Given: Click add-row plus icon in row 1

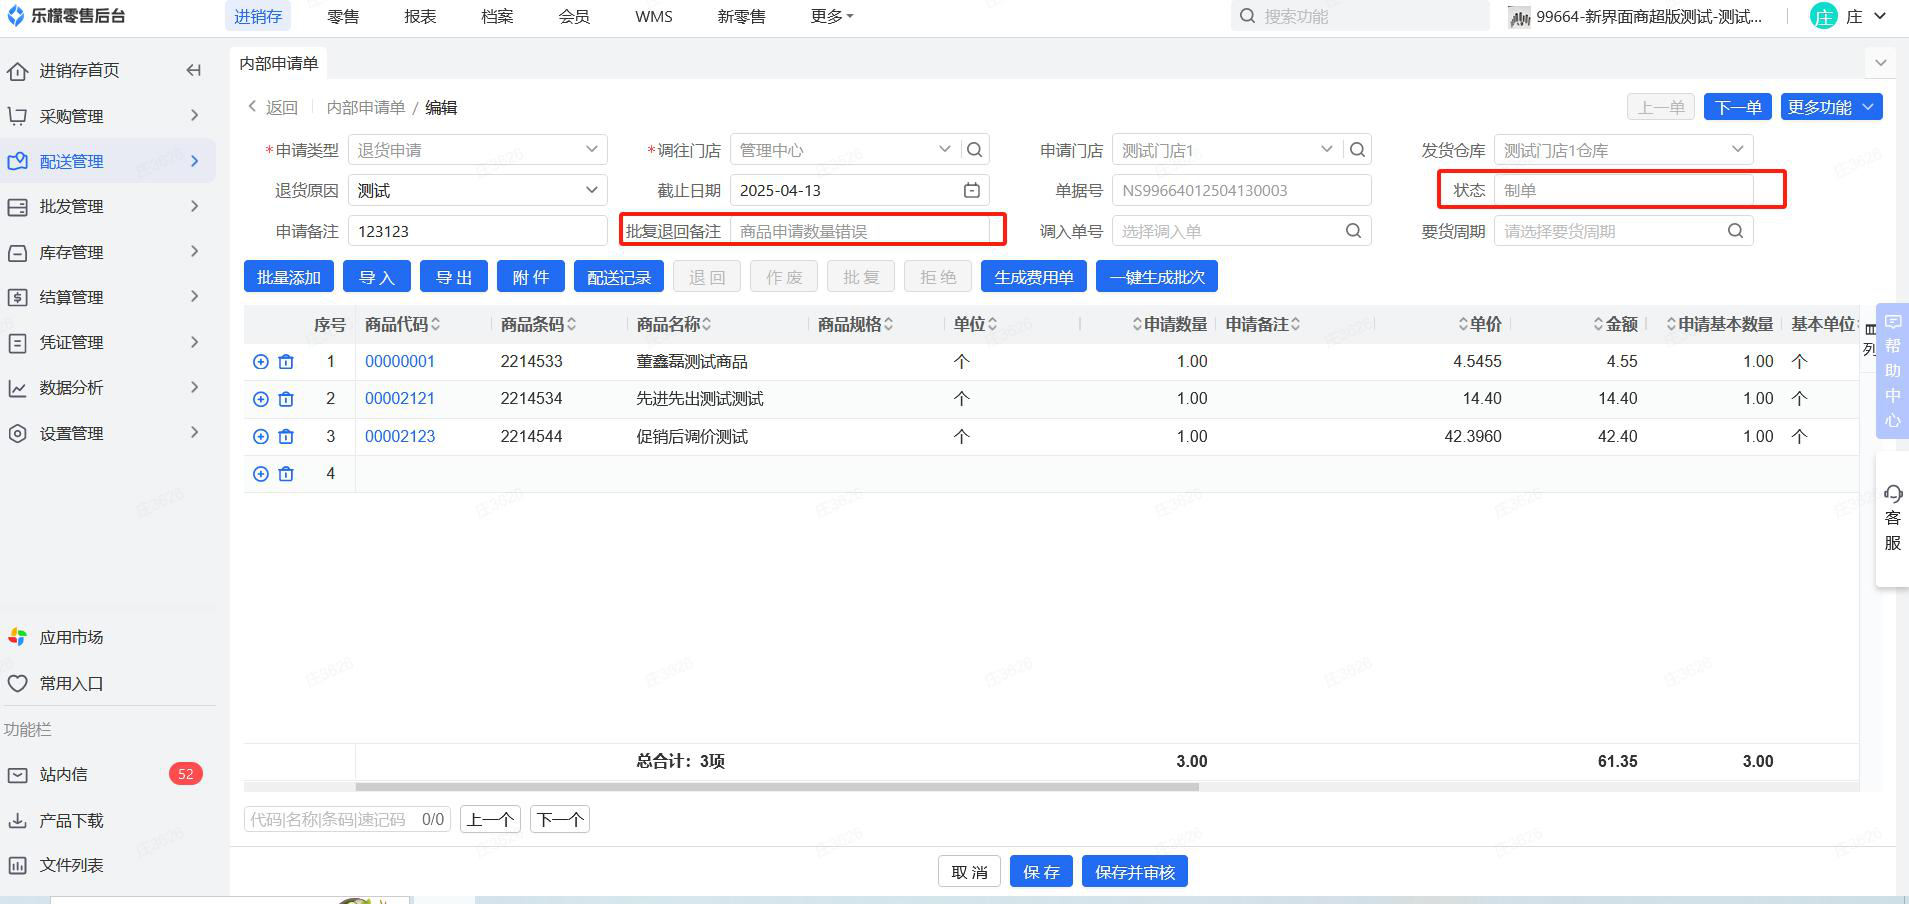Looking at the screenshot, I should coord(260,362).
